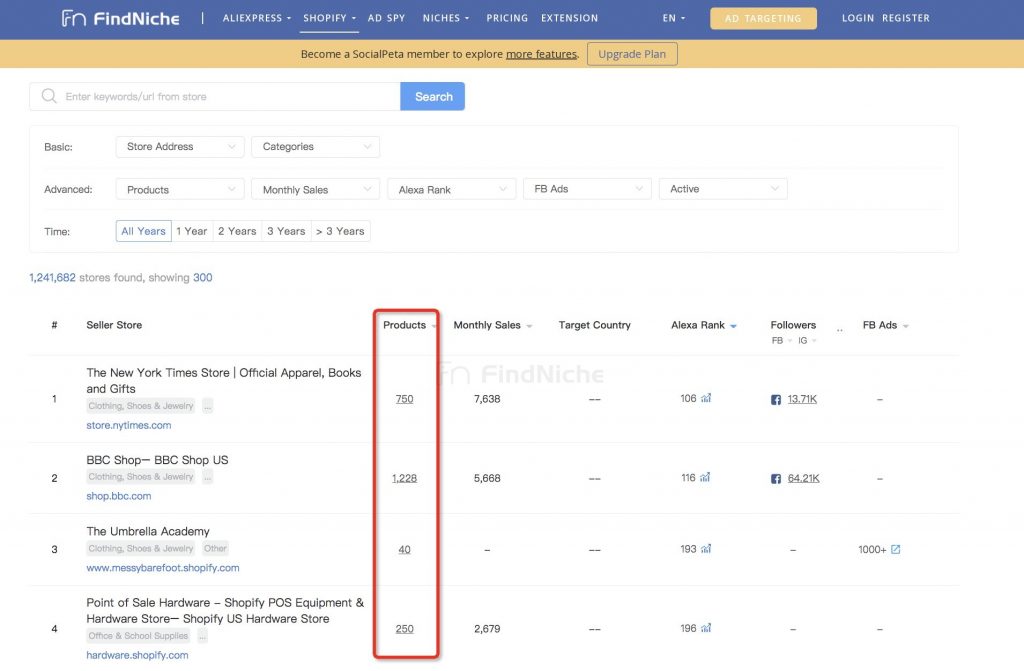Click the AD TARGETING button
This screenshot has height=671, width=1024.
click(x=763, y=18)
